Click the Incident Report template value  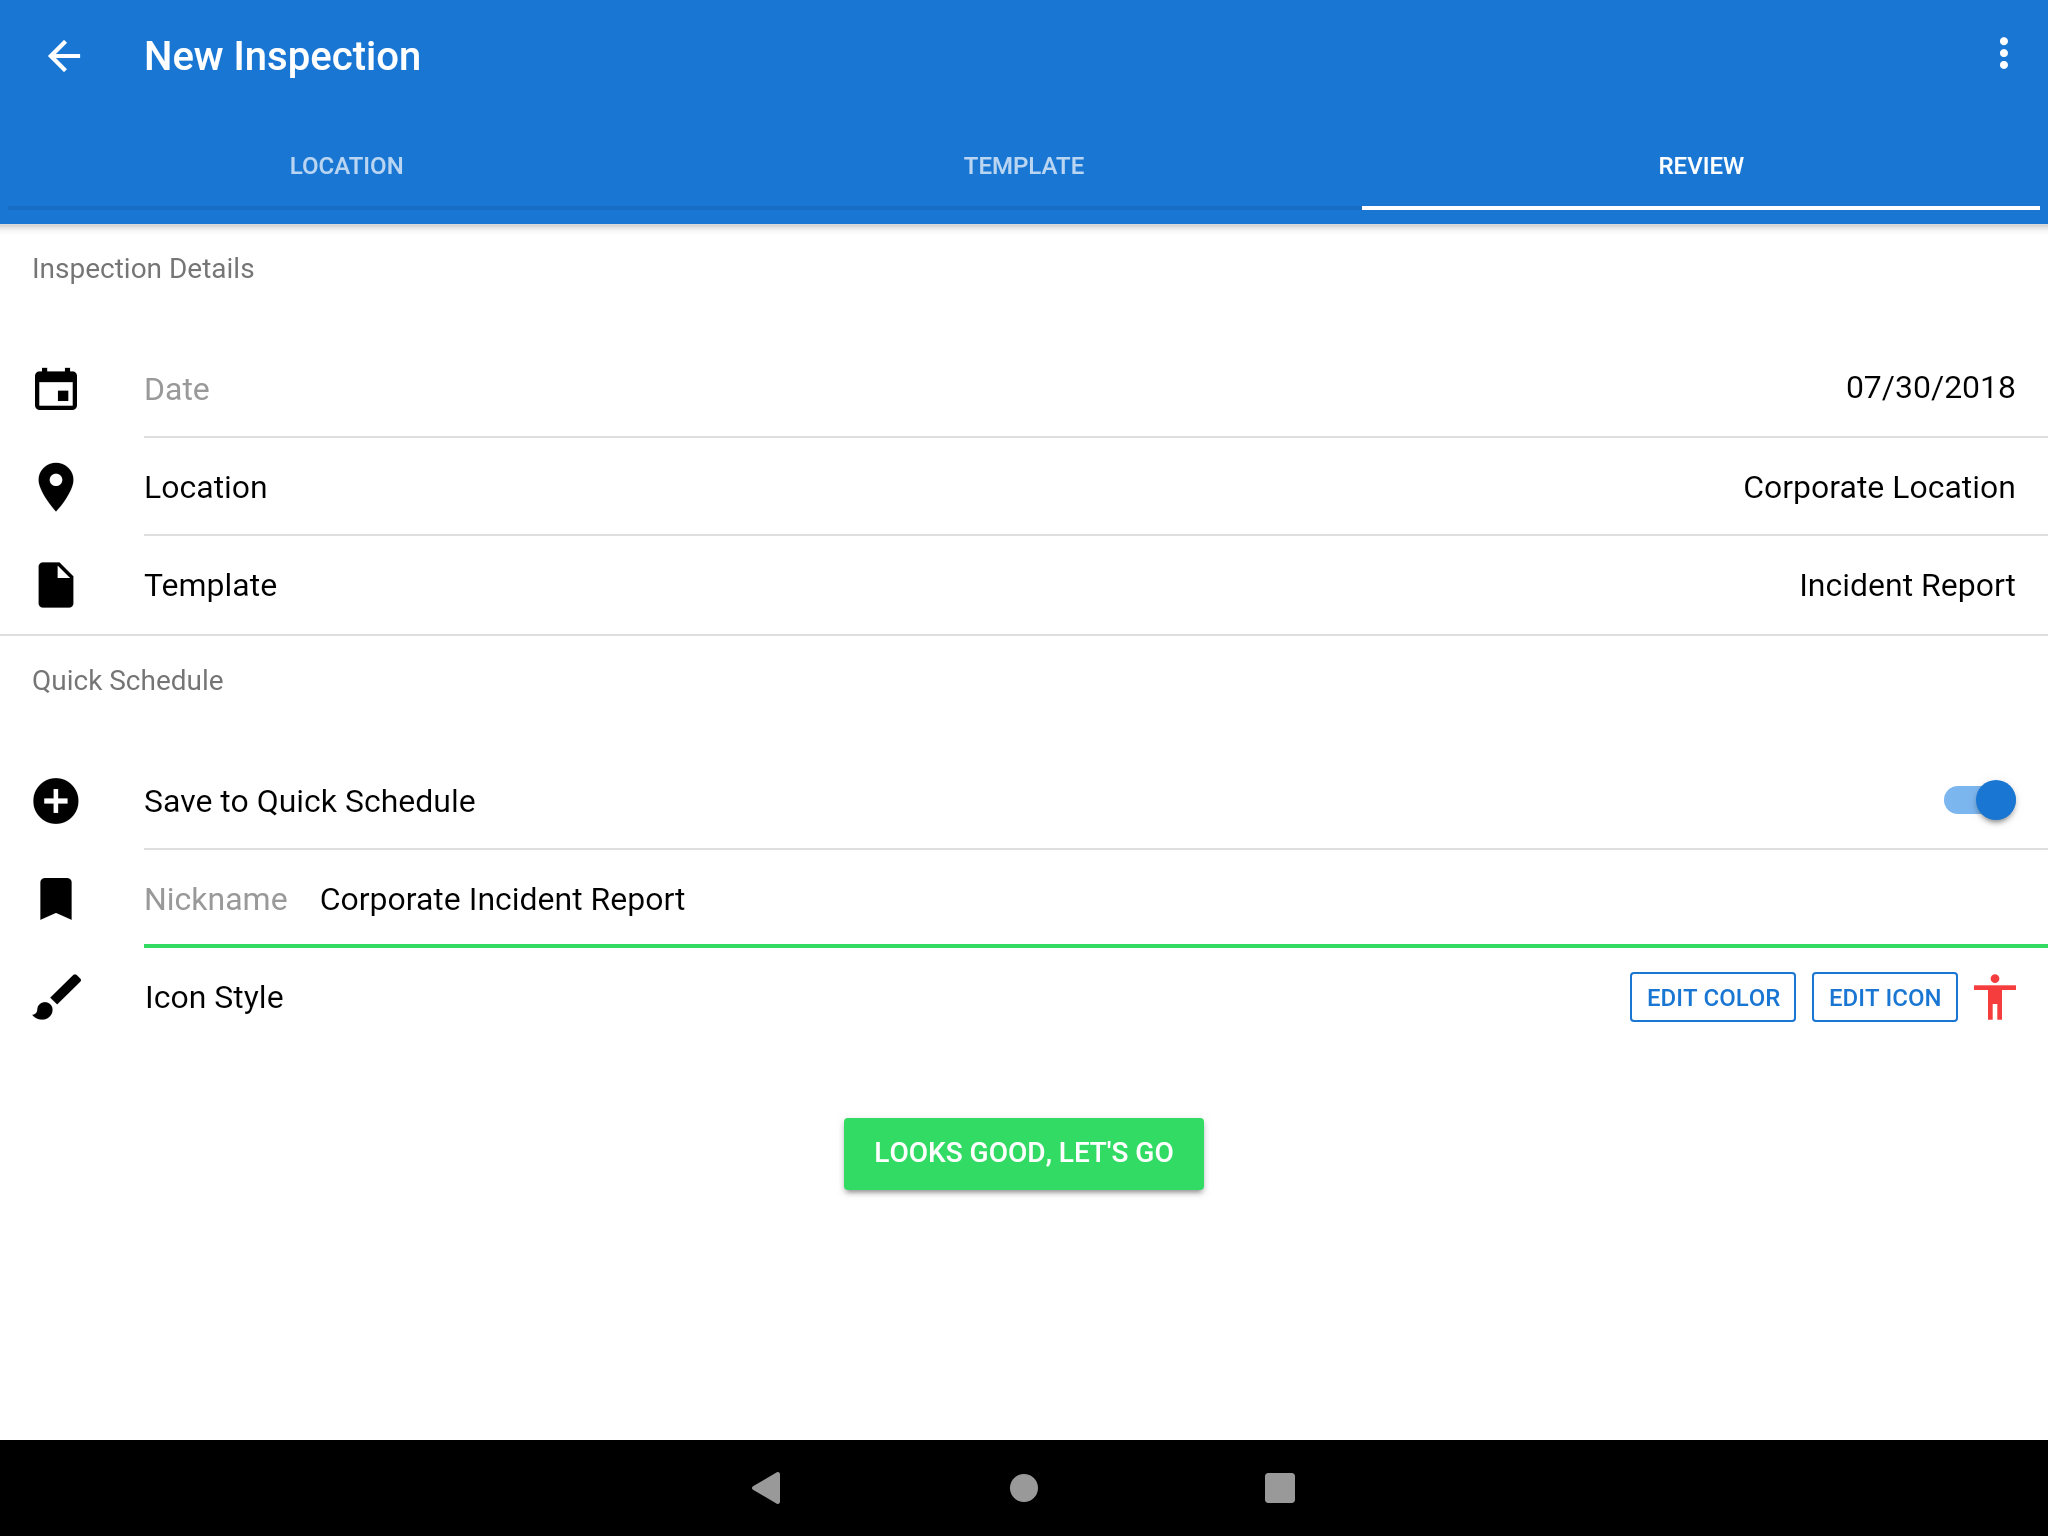tap(1907, 585)
